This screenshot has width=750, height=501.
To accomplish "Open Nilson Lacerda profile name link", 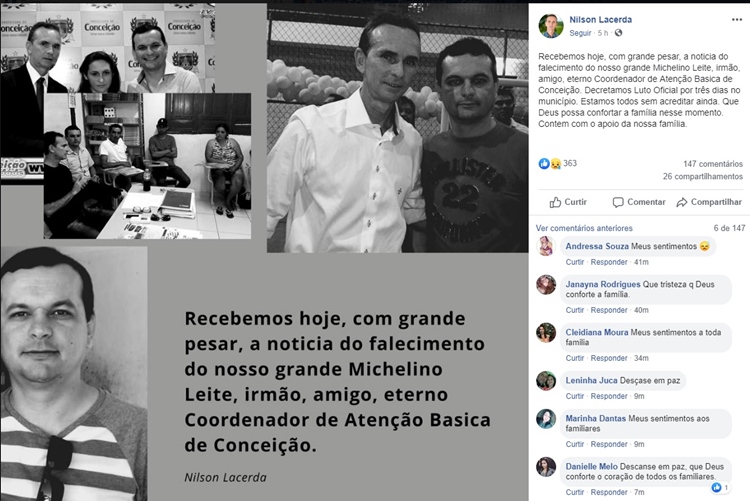I will (600, 20).
